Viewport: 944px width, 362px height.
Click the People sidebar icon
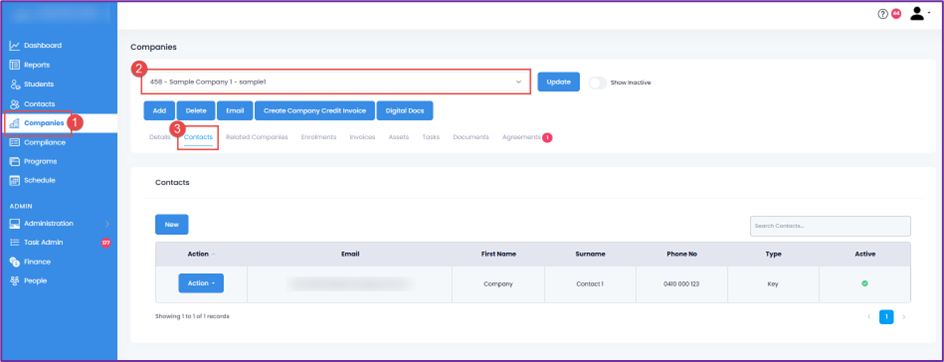pyautogui.click(x=15, y=281)
